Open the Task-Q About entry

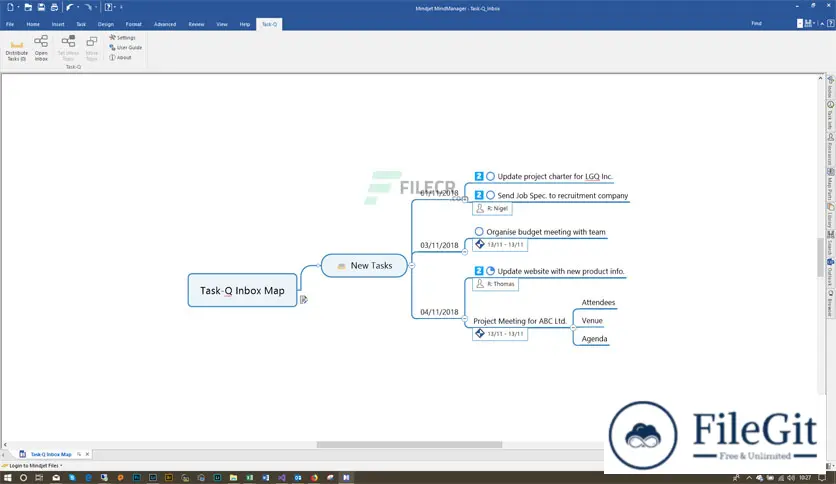click(120, 58)
